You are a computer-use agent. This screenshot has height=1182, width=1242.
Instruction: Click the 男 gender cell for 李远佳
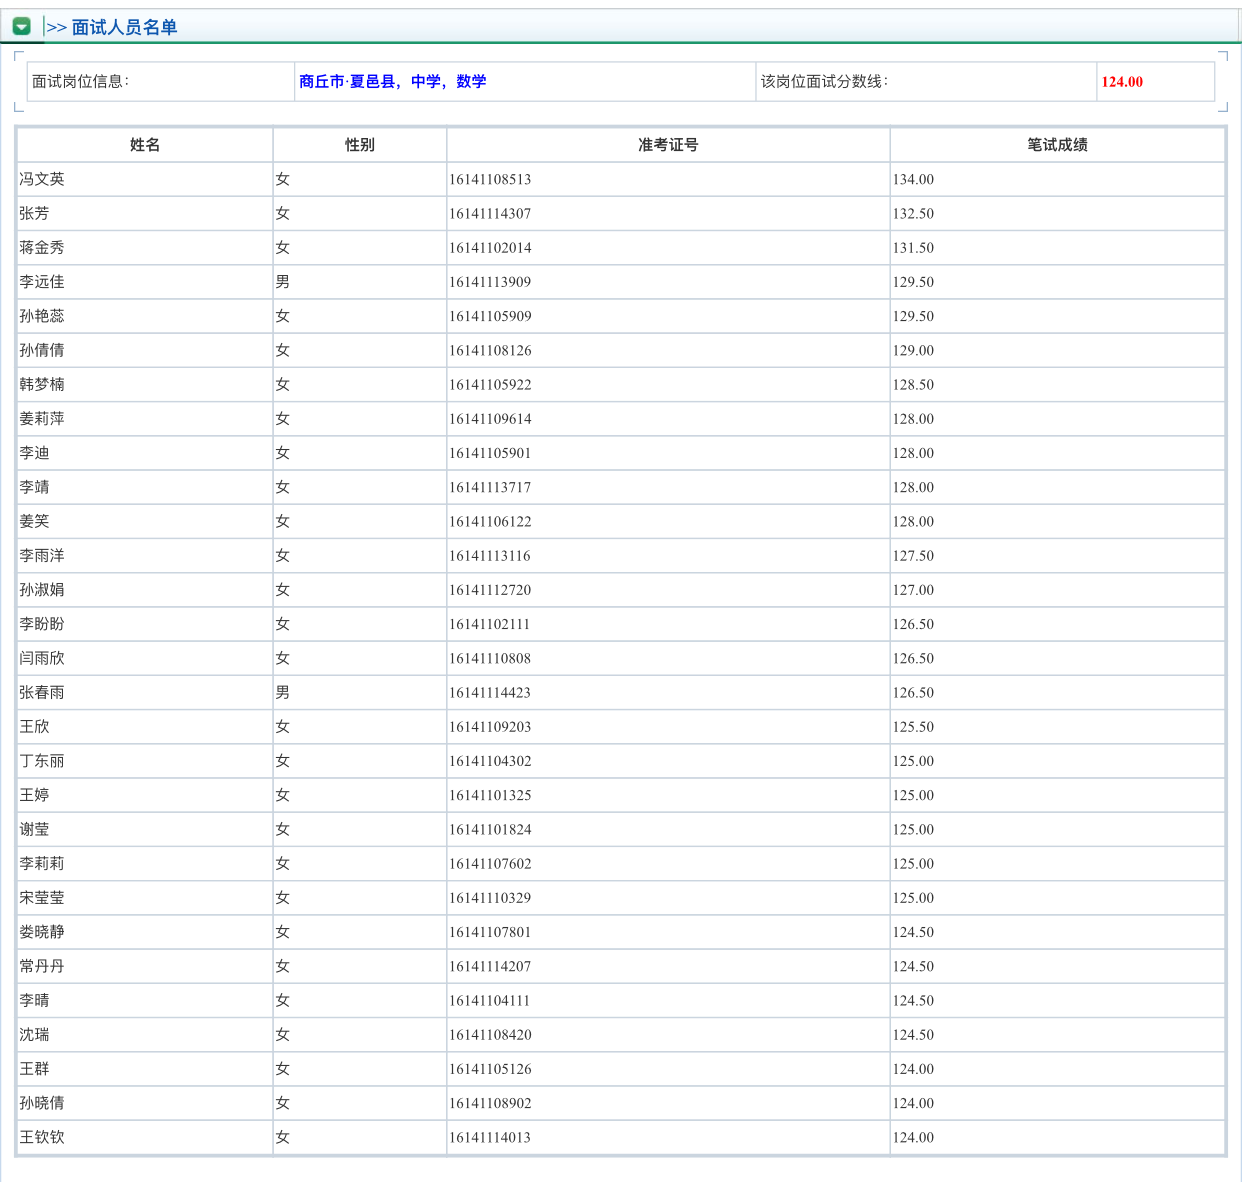pos(283,282)
